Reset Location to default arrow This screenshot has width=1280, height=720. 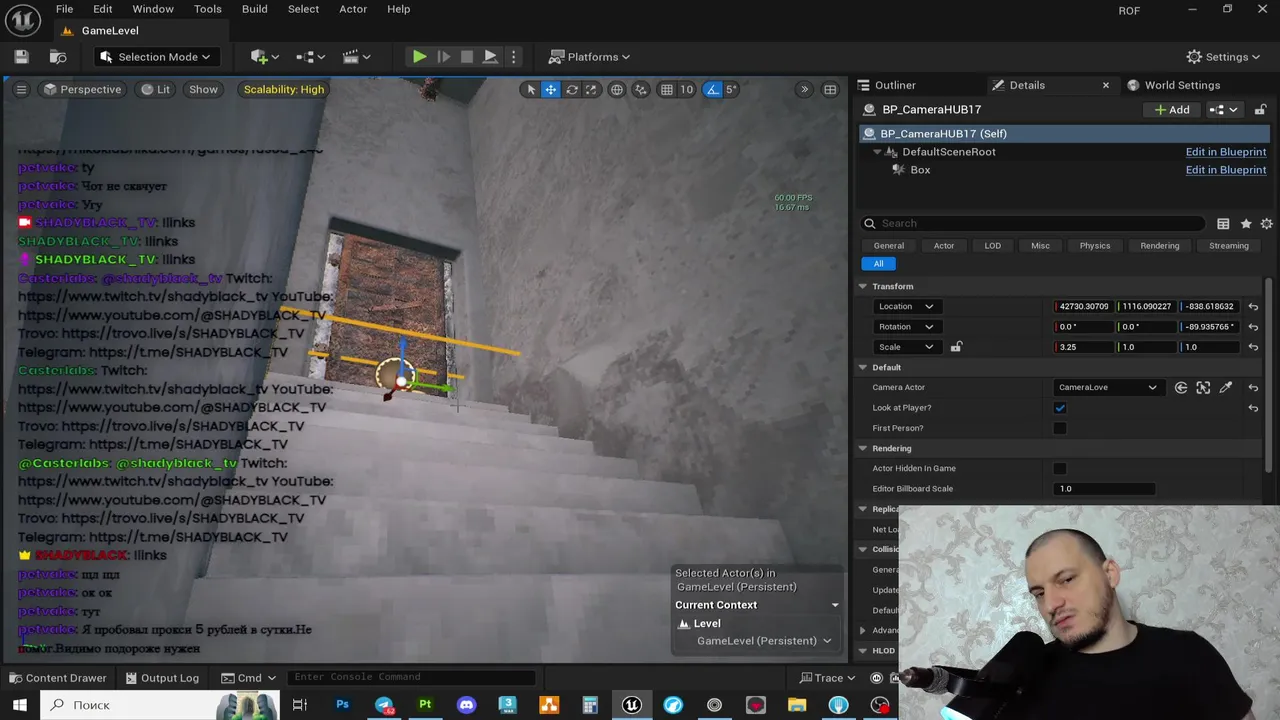1253,307
